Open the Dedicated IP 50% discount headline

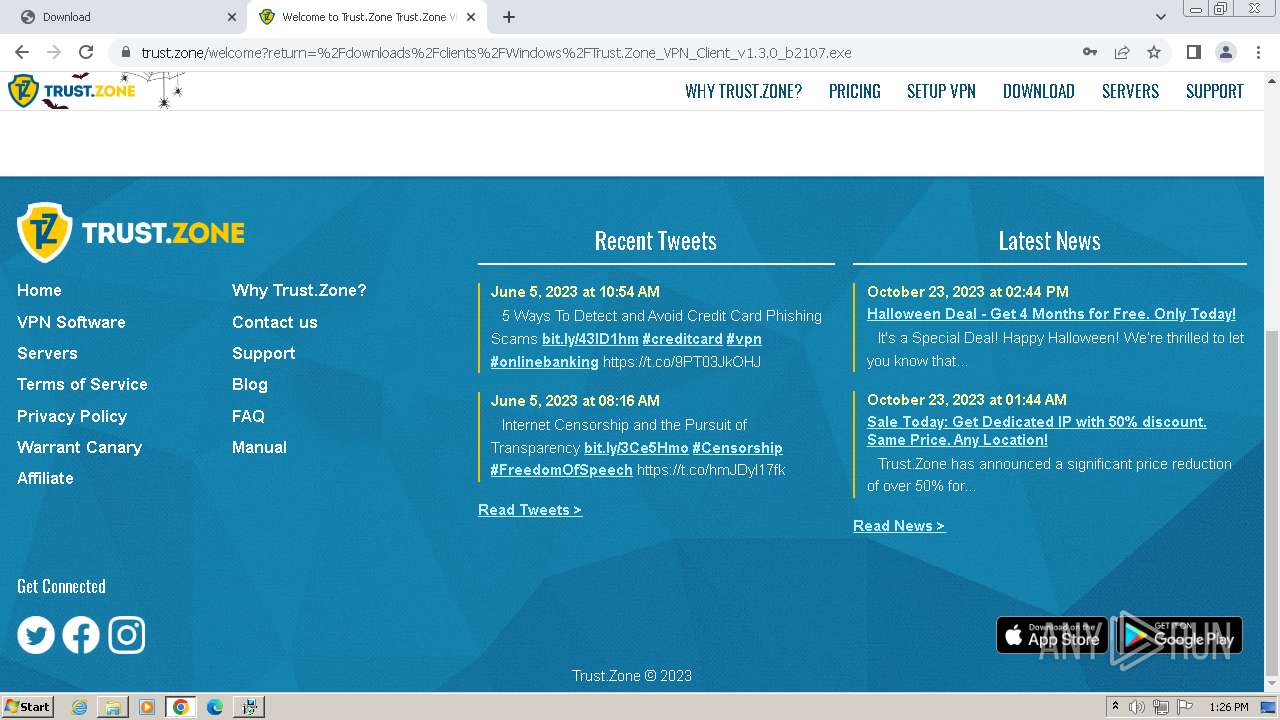[x=1037, y=431]
